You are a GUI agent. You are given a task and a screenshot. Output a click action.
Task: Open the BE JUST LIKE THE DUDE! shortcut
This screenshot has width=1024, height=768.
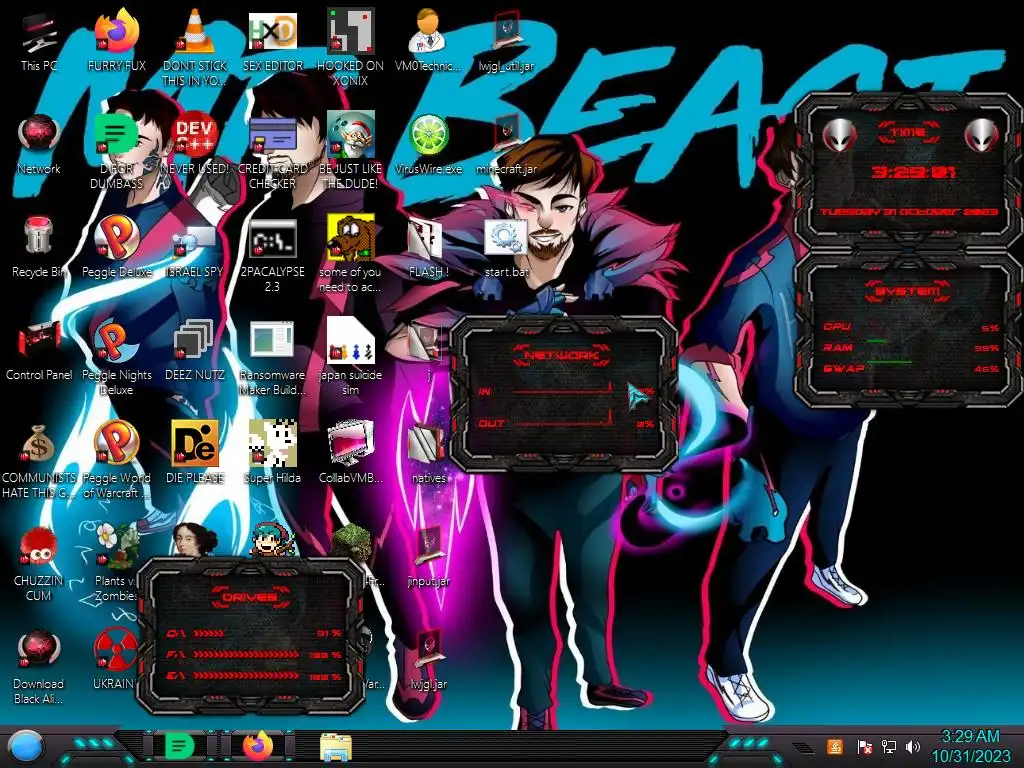click(350, 152)
